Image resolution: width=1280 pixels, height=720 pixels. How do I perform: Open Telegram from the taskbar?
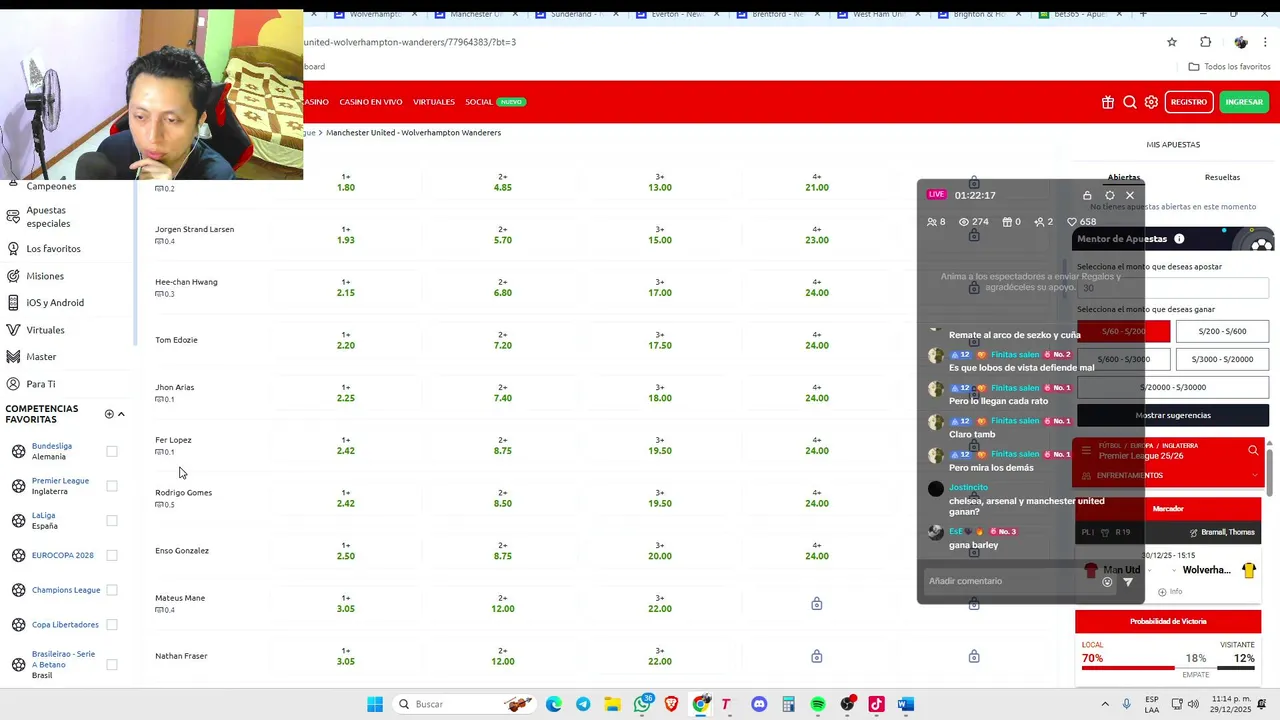[x=583, y=704]
